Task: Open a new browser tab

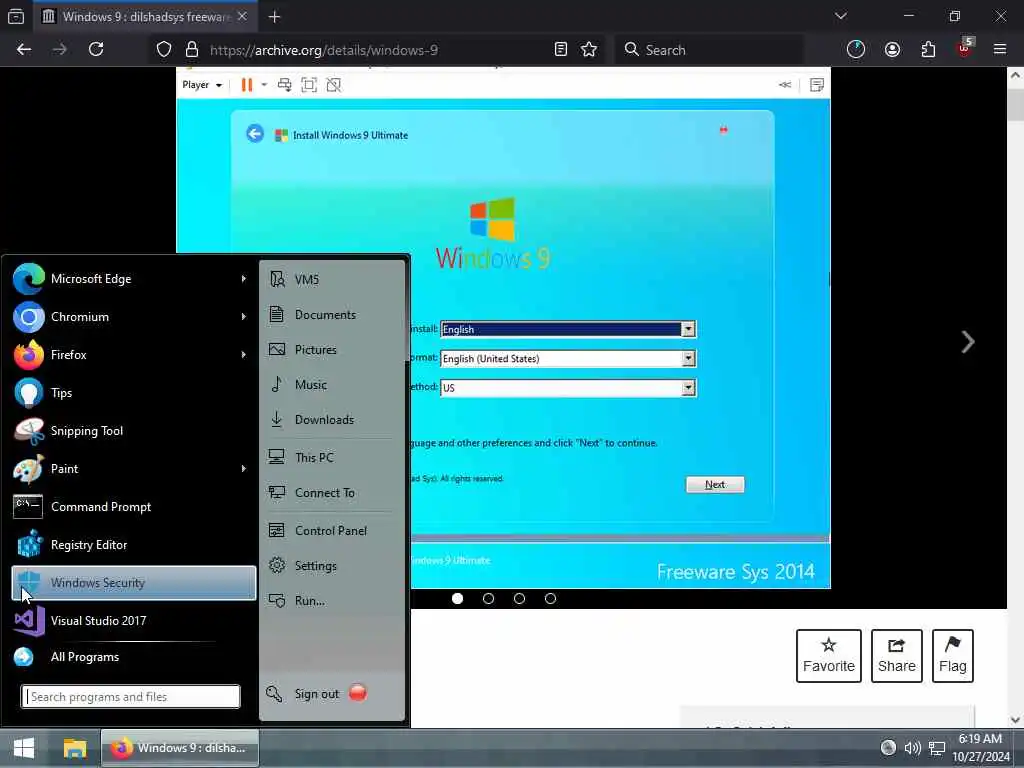Action: point(275,17)
